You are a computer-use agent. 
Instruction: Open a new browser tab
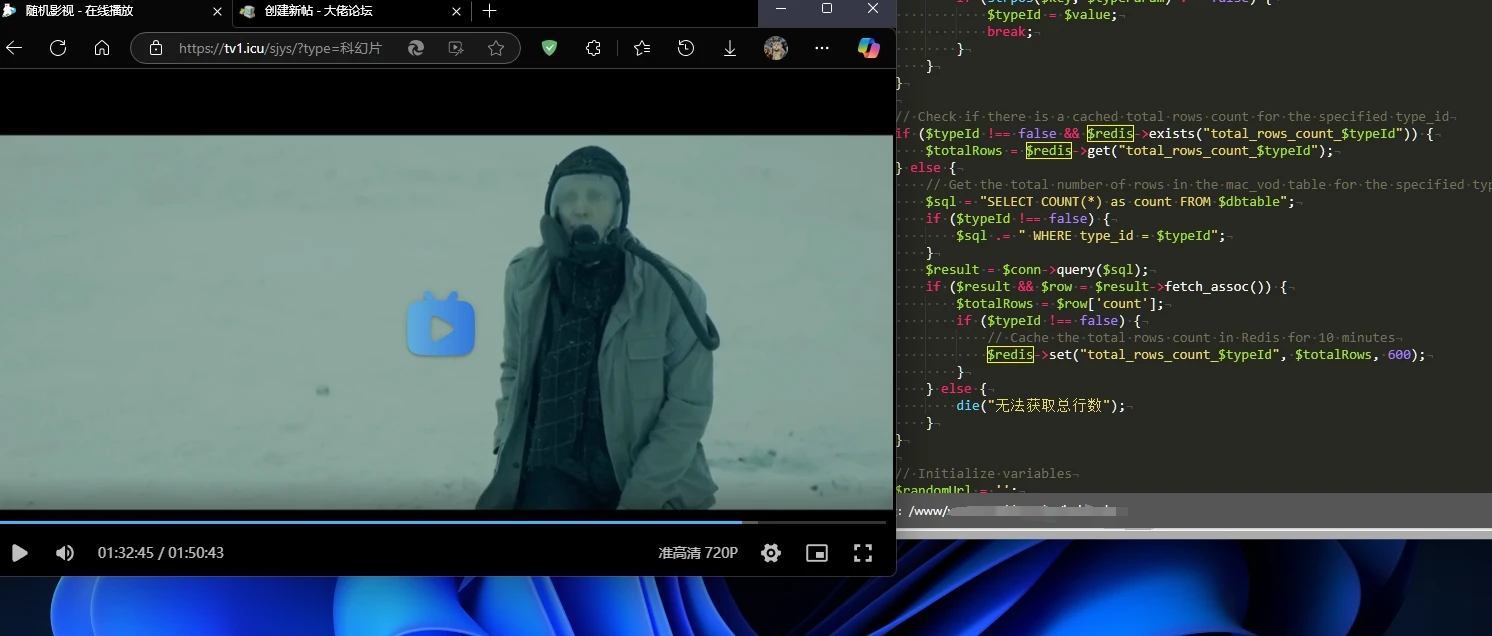(489, 11)
